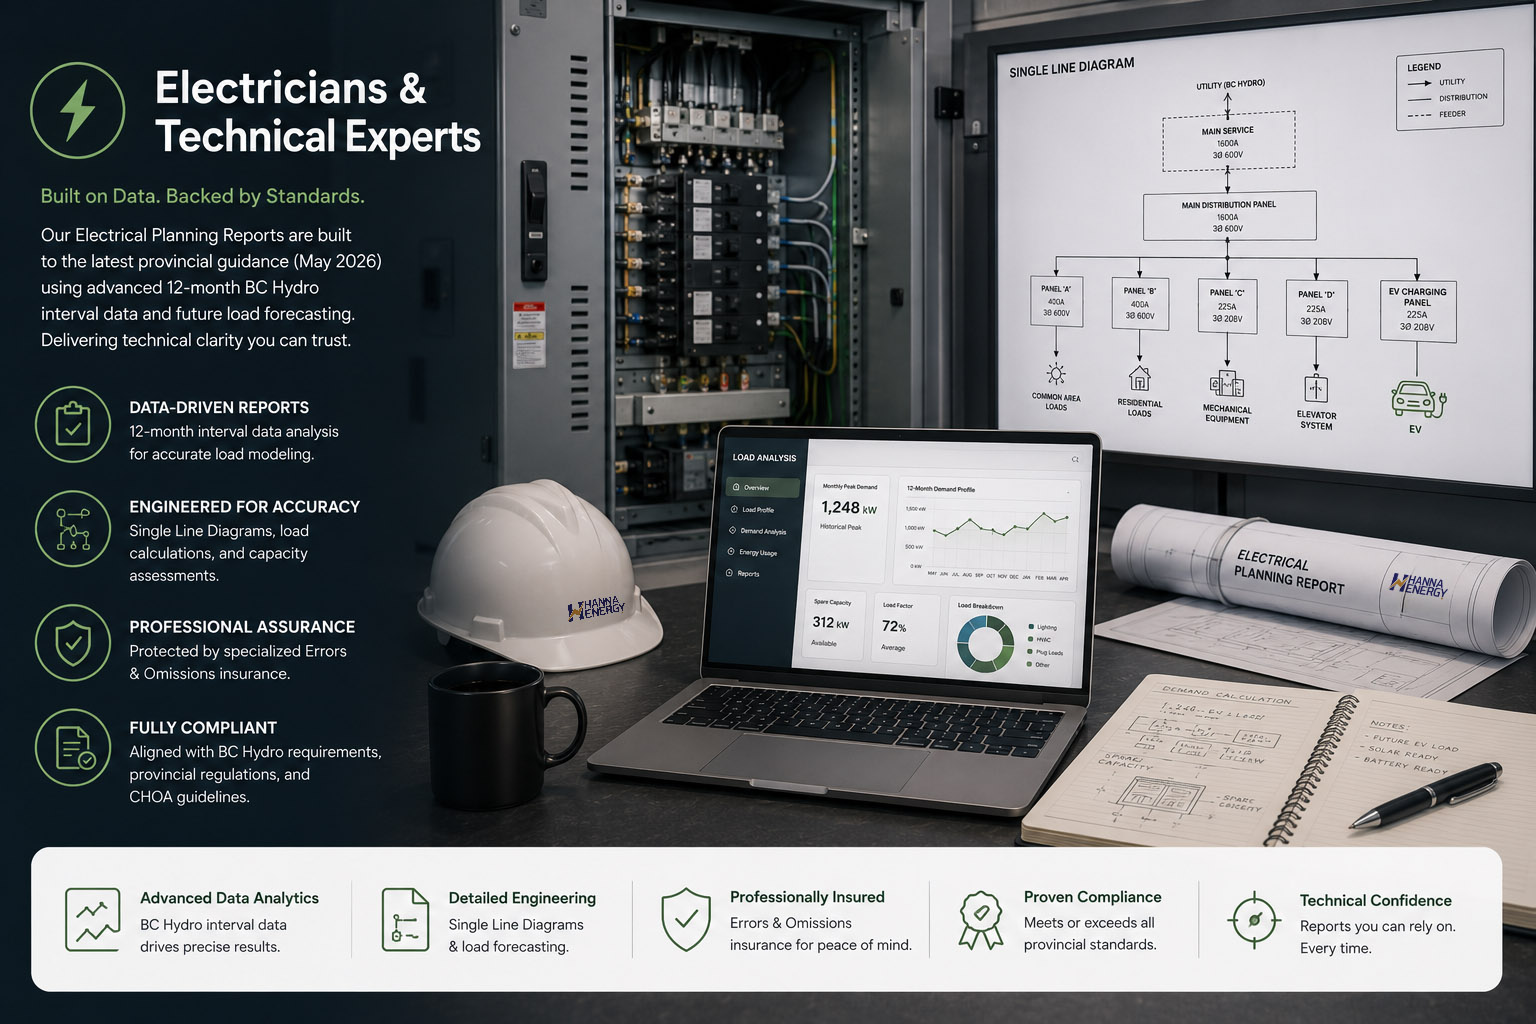Image resolution: width=1536 pixels, height=1024 pixels.
Task: Click the Detailed Engineering title
Action: [x=522, y=898]
